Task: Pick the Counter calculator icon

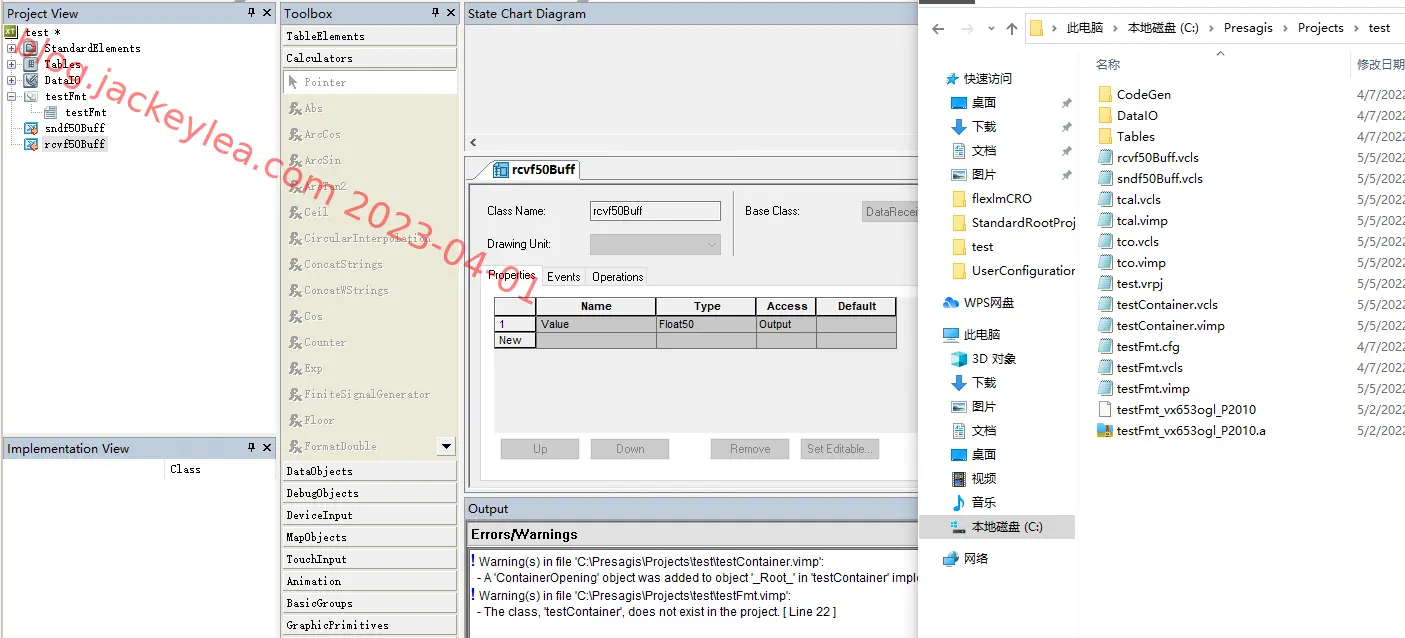Action: [x=295, y=343]
